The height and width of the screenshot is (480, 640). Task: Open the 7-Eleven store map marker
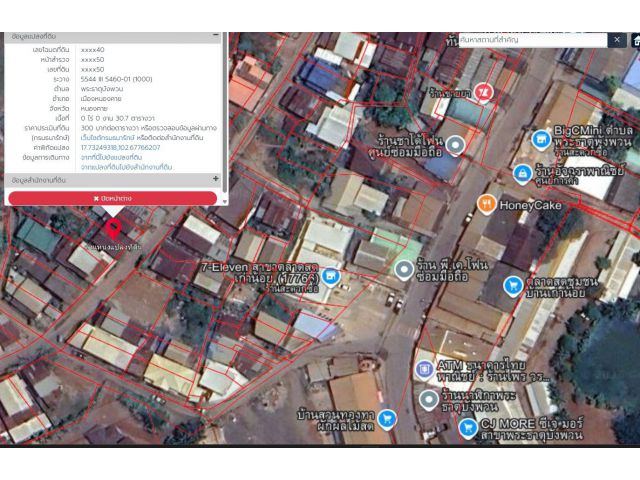click(331, 276)
